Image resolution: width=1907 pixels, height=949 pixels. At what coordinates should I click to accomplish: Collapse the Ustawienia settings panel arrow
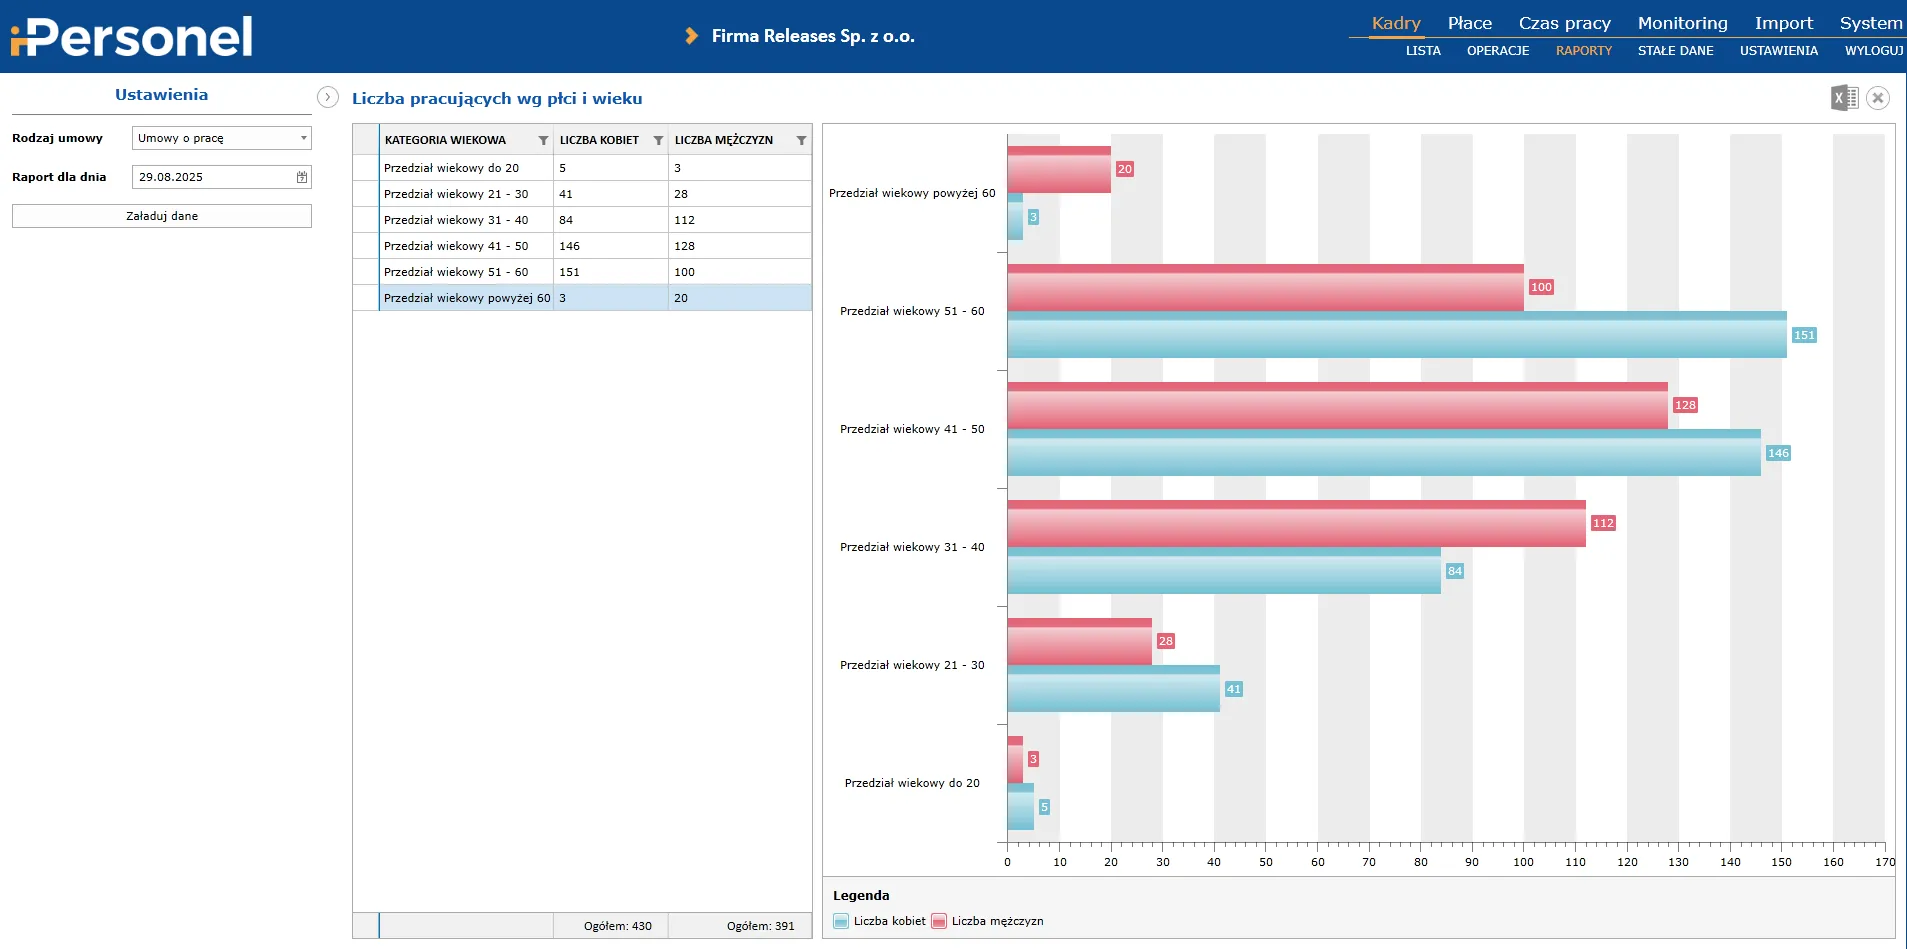(x=327, y=97)
